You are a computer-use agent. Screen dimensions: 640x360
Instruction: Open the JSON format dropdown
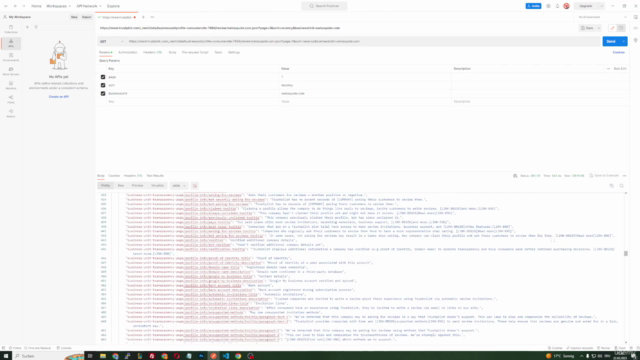click(x=179, y=186)
